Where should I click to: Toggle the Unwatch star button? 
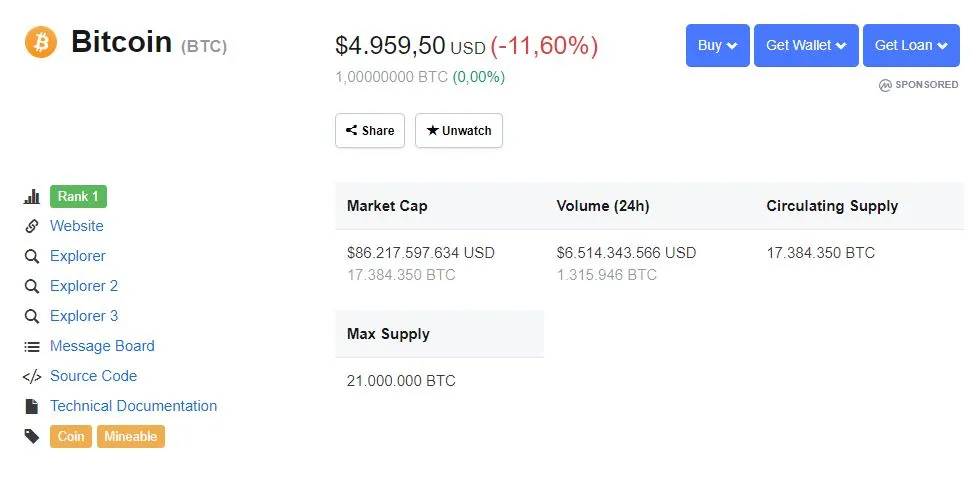458,131
